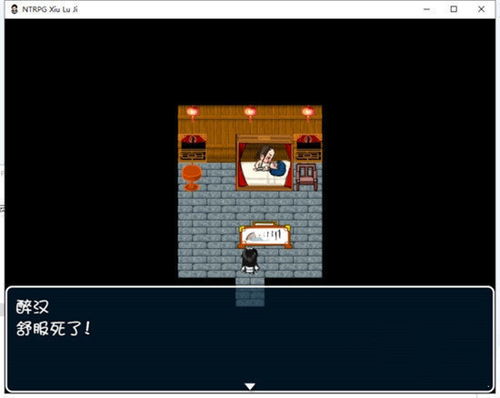This screenshot has height=398, width=500.
Task: Click the right red lantern on the wall
Action: click(308, 113)
